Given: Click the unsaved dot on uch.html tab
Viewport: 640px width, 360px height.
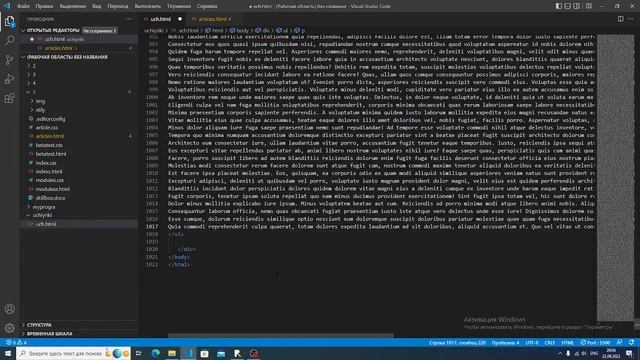Looking at the screenshot, I should 180,19.
